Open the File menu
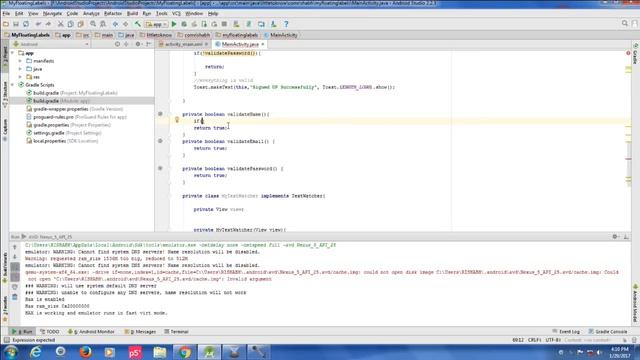640x360 pixels. 6,13
